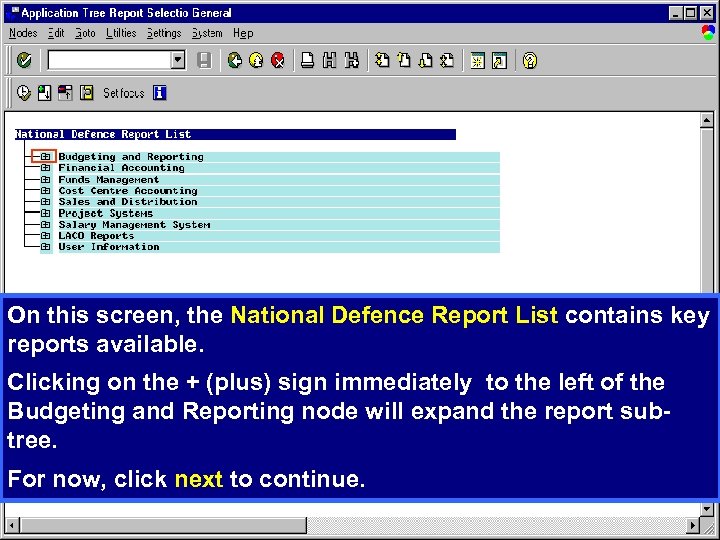Expand the User Information node
Viewport: 720px width, 540px height.
[45, 247]
